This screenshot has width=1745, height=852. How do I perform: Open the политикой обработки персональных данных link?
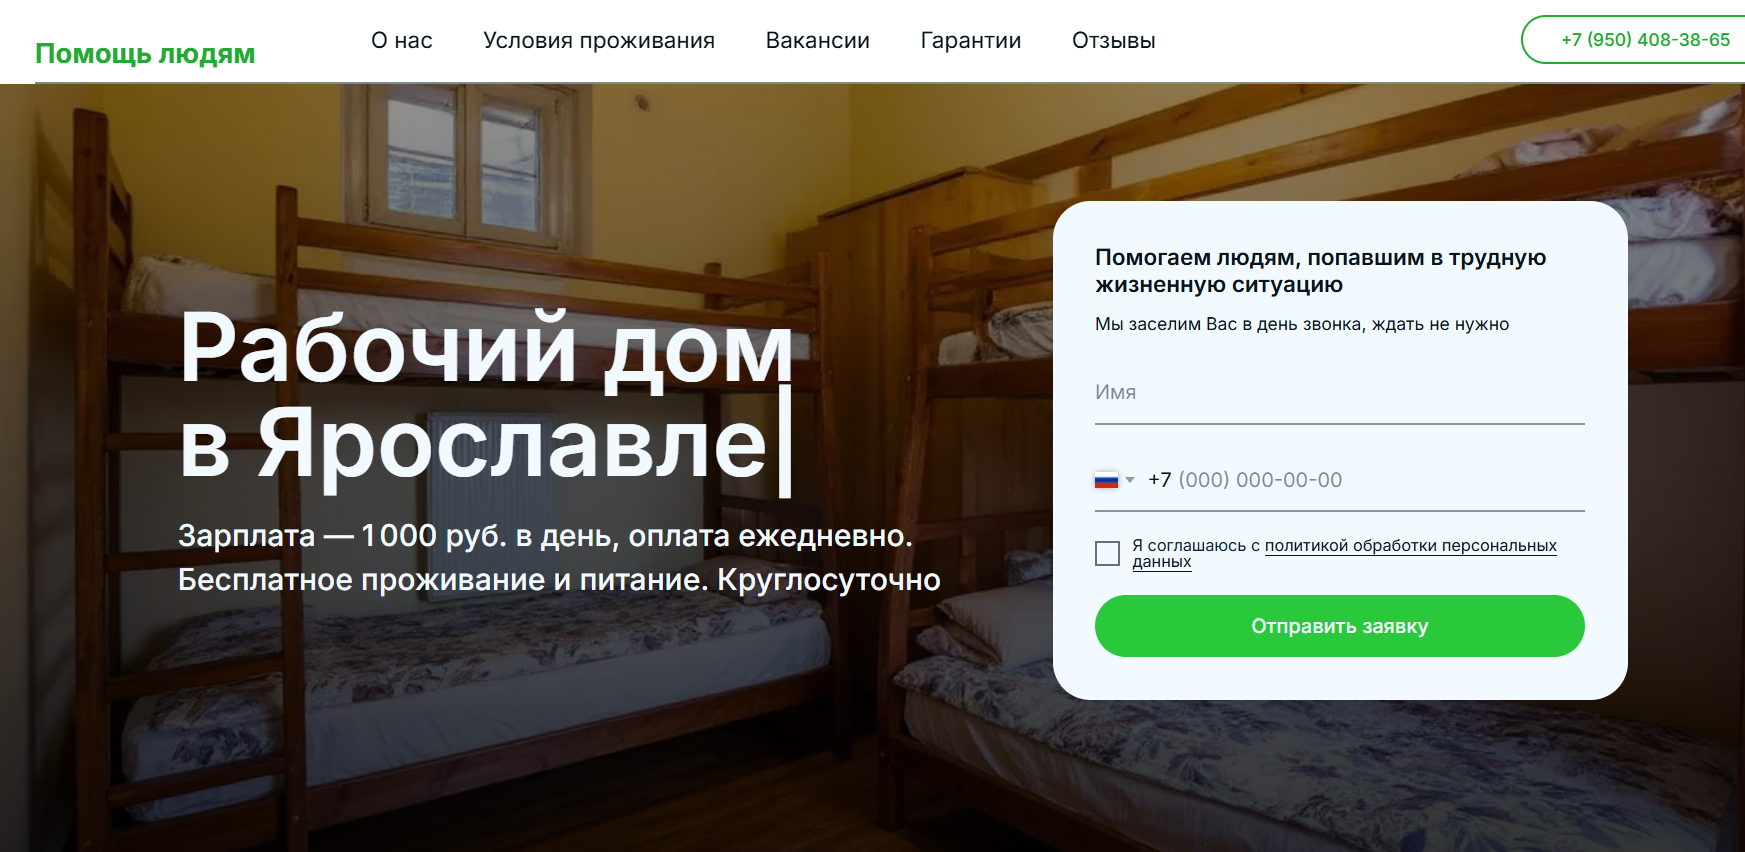1345,553
